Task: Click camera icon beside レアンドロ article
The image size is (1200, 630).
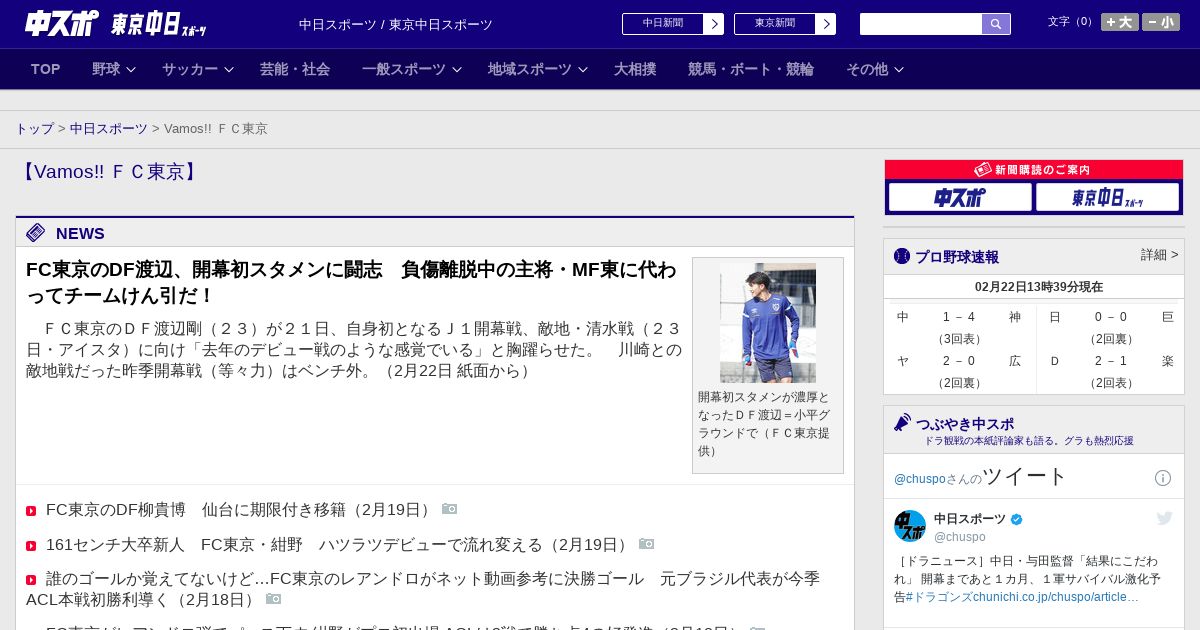Action: point(274,599)
